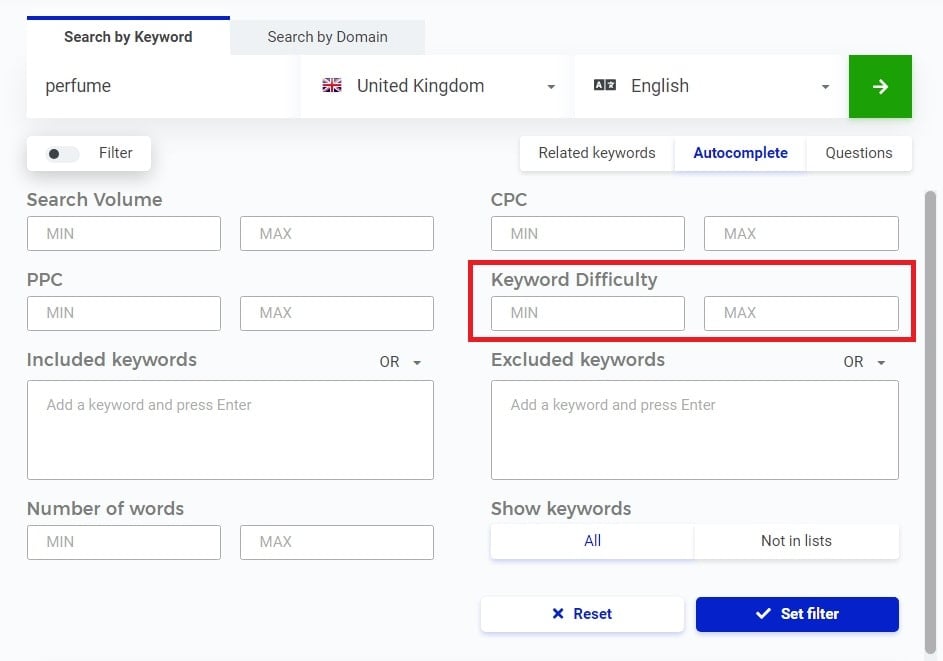Viewport: 943px width, 661px height.
Task: Click the green arrow search icon
Action: tap(880, 86)
